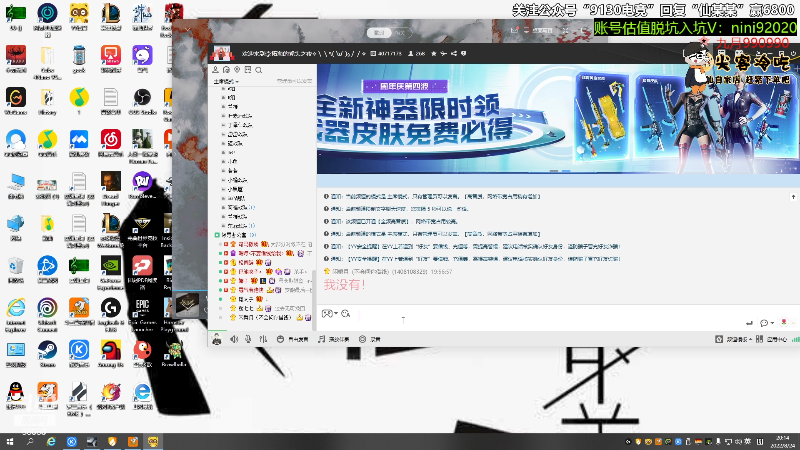Click the send enter-arrow icon
Screen dimensions: 800x450
pos(749,322)
